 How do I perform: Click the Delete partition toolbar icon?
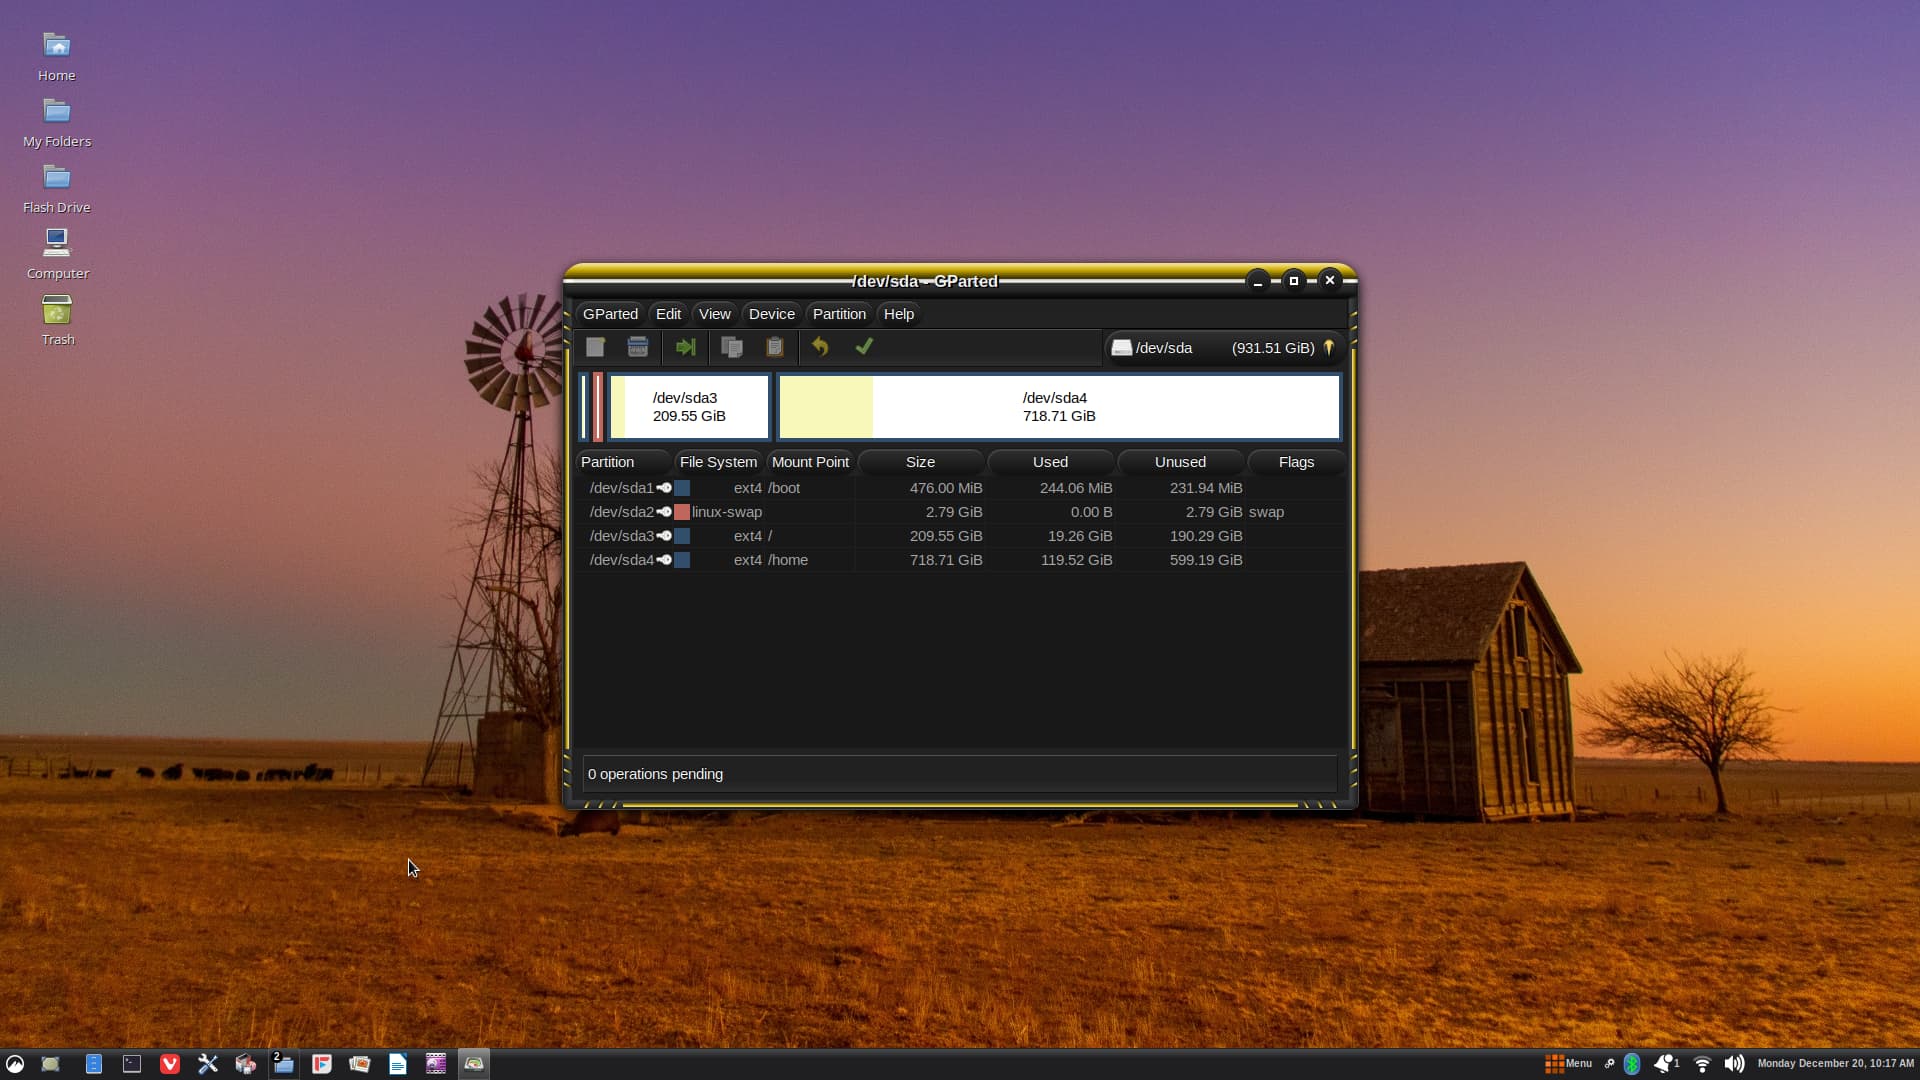pos(638,347)
